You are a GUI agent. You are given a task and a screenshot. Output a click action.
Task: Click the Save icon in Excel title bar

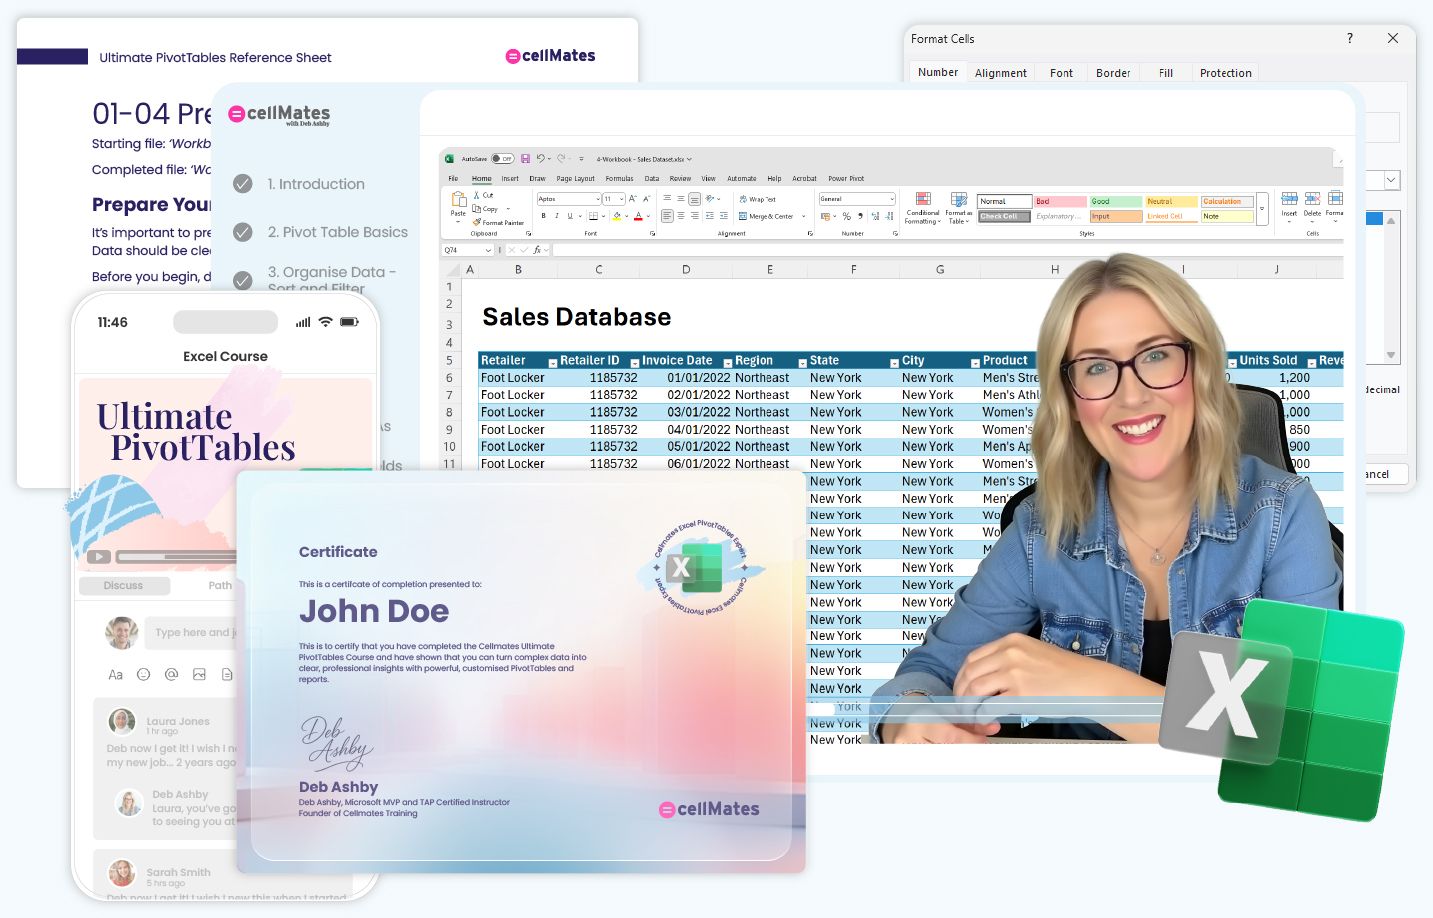(x=525, y=158)
